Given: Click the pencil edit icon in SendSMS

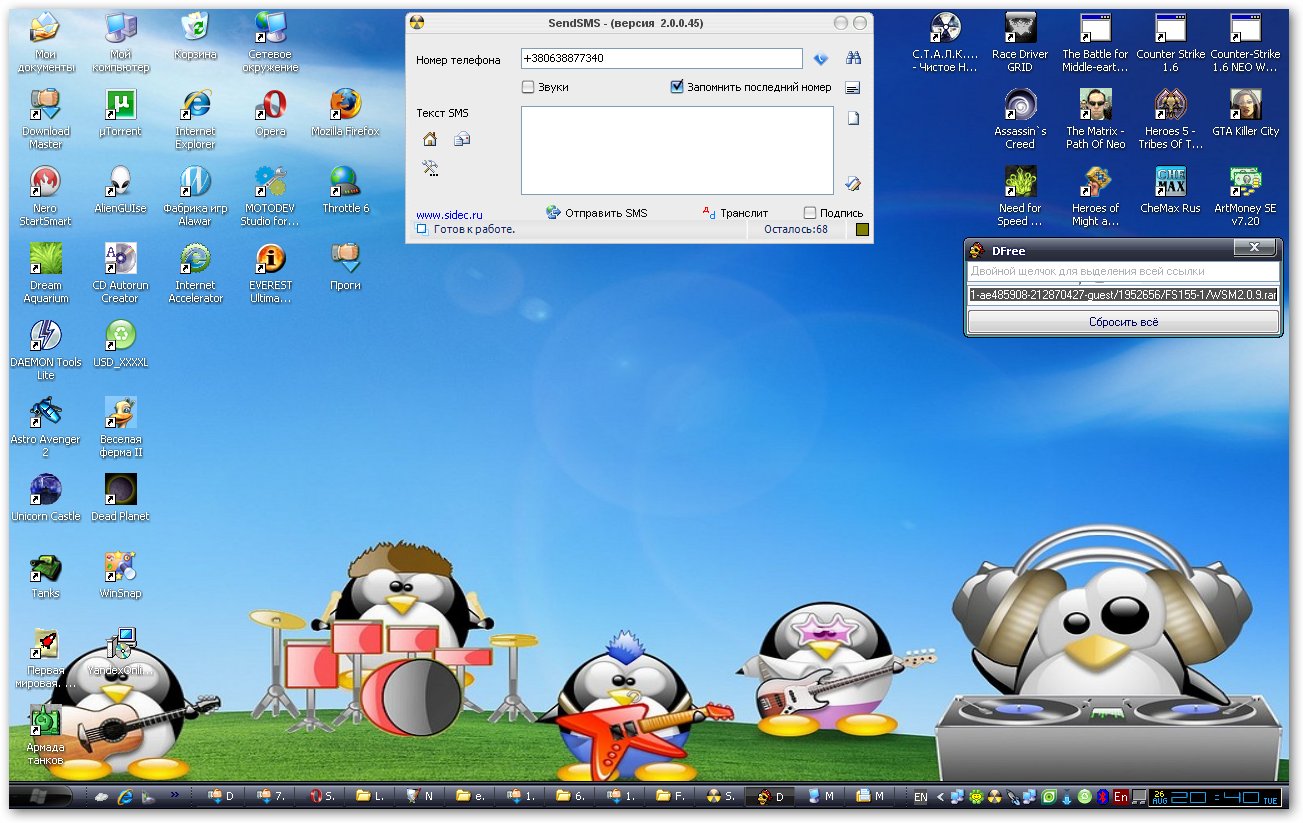Looking at the screenshot, I should pos(853,183).
